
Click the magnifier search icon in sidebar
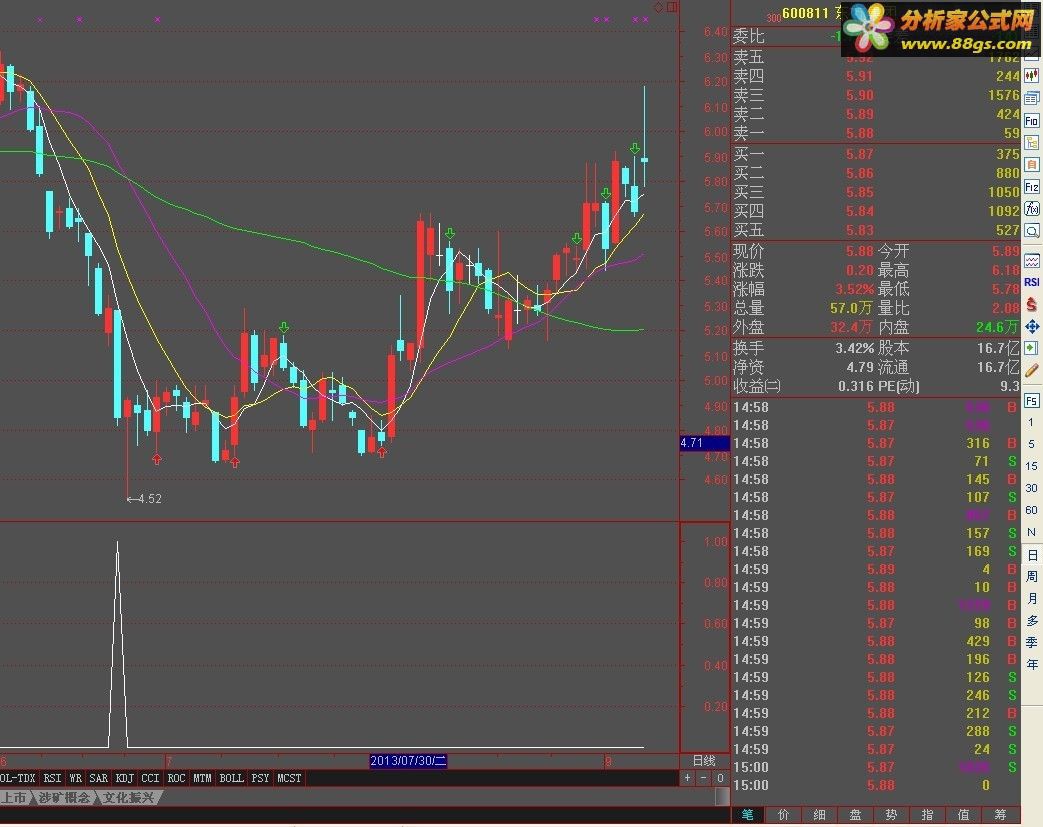[1032, 231]
